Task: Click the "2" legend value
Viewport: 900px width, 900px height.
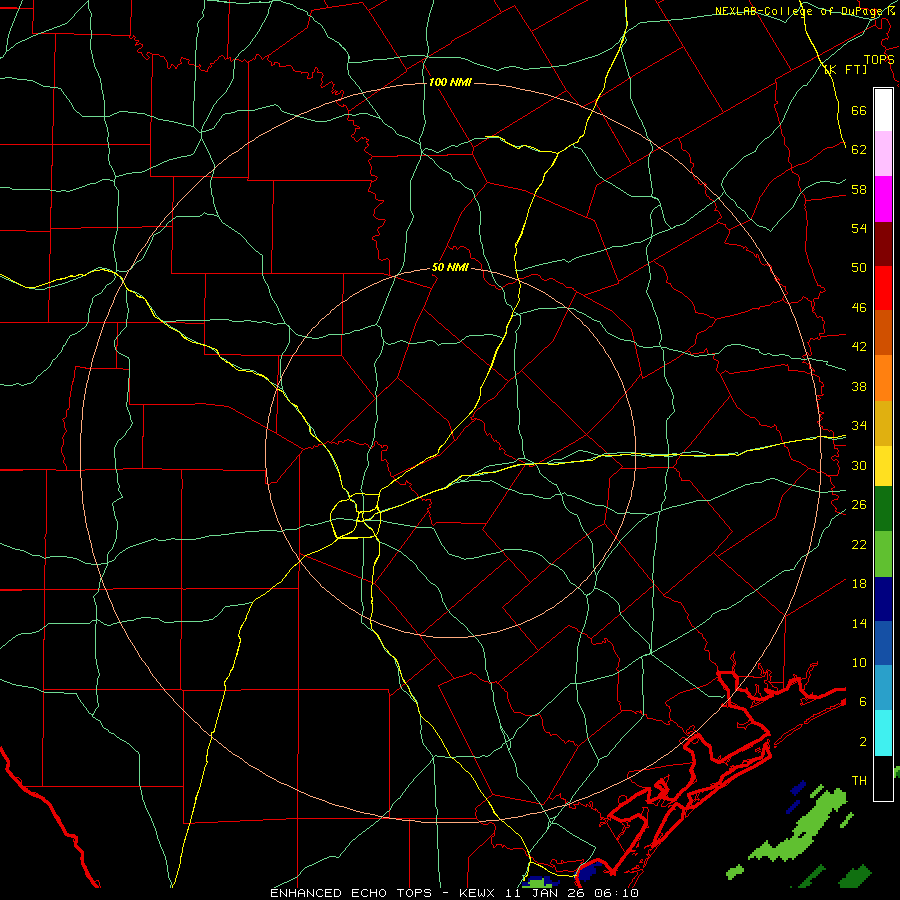Action: coord(863,742)
